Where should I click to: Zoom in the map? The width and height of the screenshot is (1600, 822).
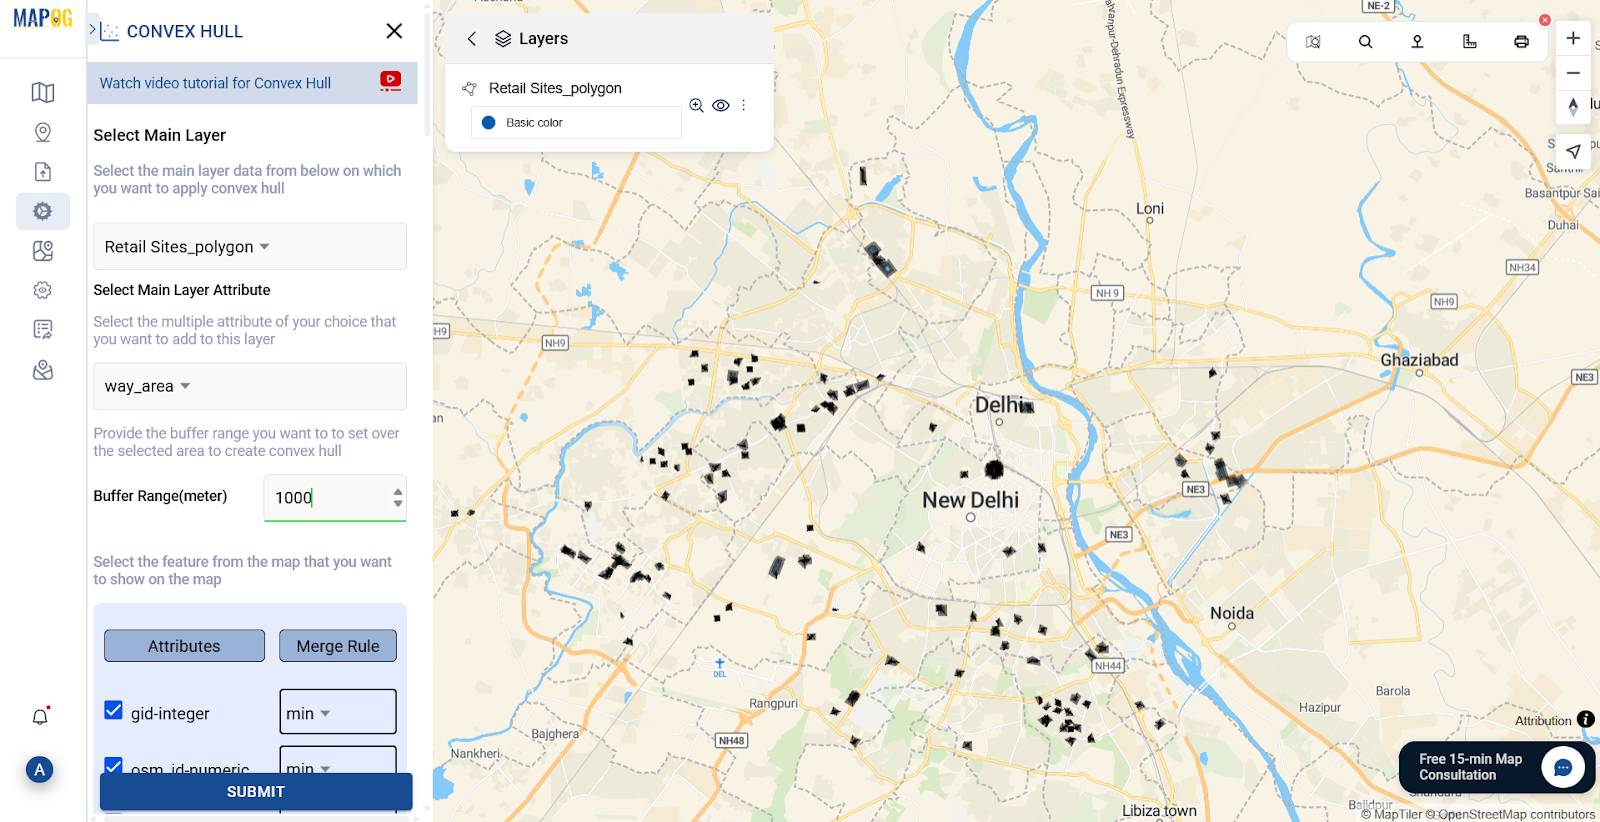[x=1573, y=38]
